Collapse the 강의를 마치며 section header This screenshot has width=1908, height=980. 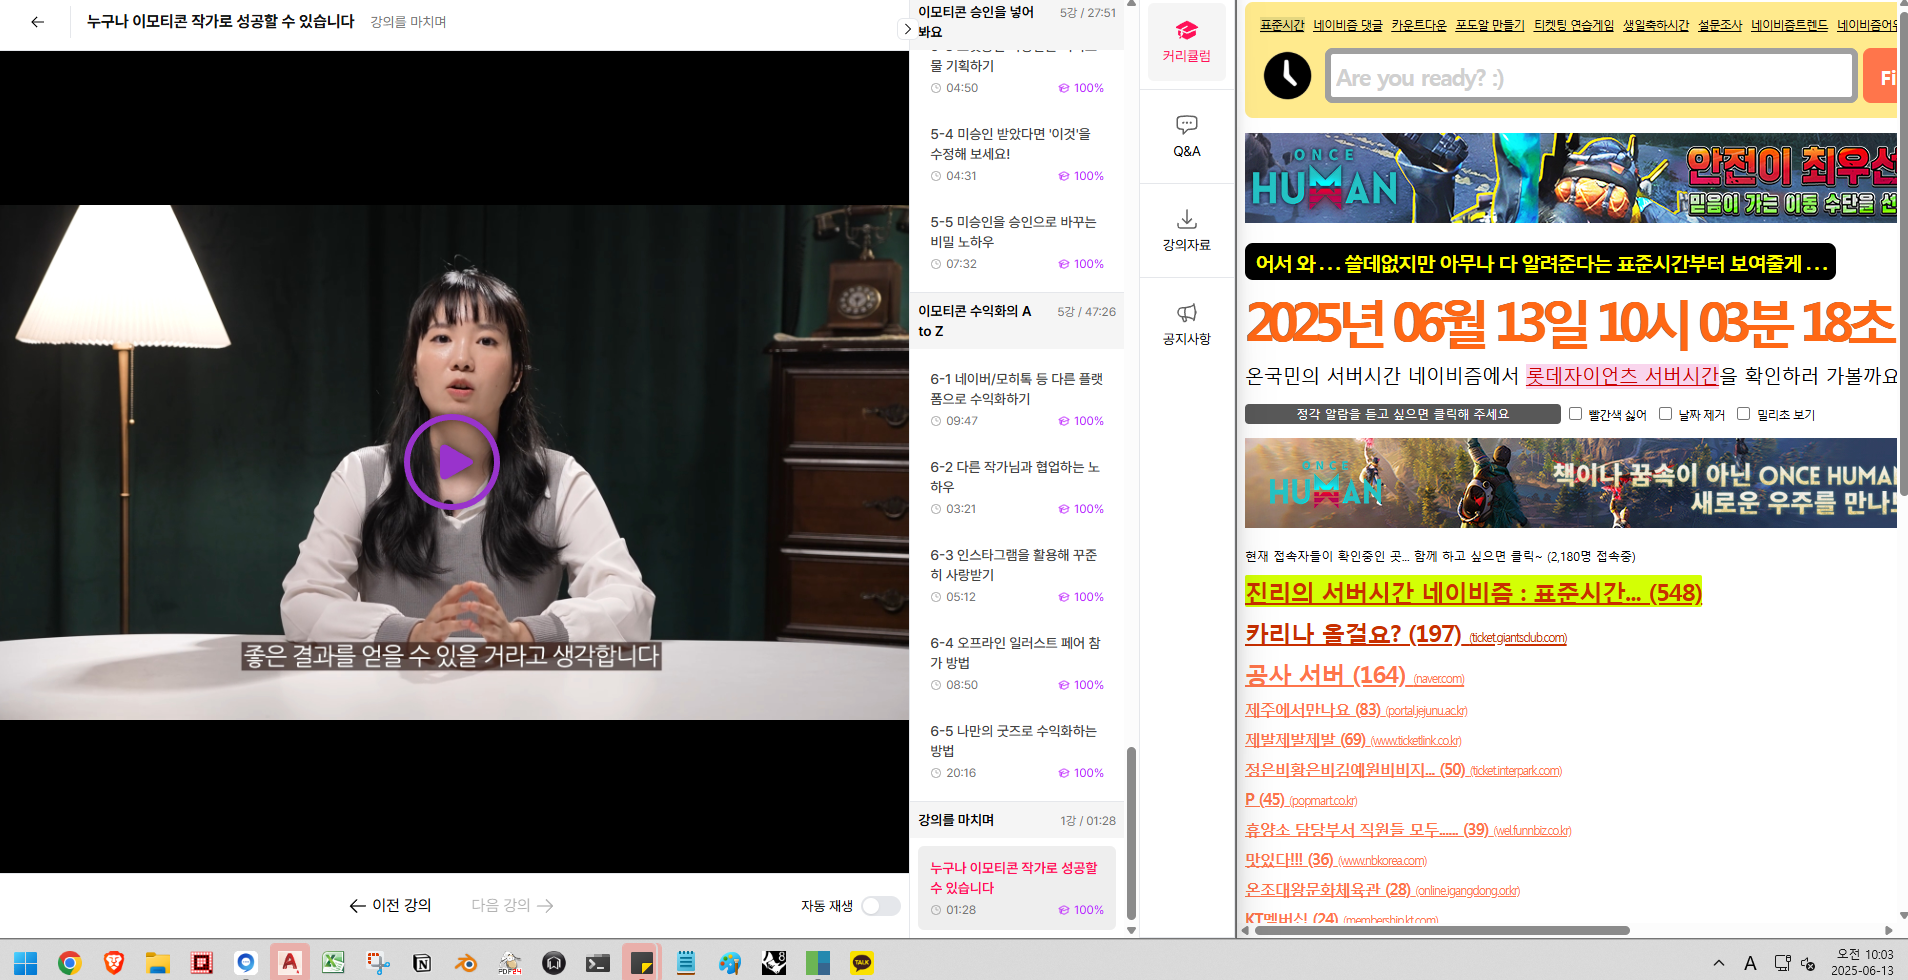(x=1017, y=820)
